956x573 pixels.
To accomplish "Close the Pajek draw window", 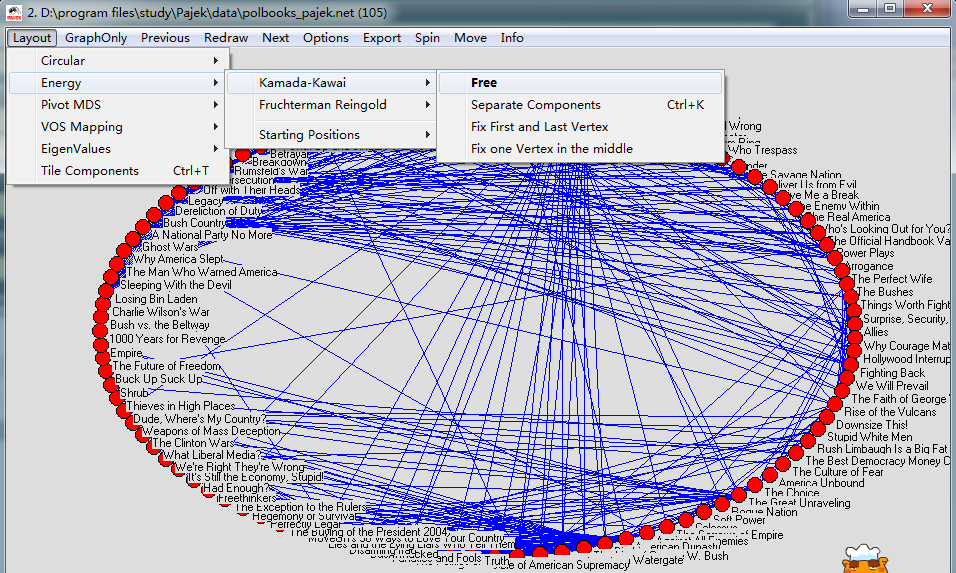I will [927, 9].
